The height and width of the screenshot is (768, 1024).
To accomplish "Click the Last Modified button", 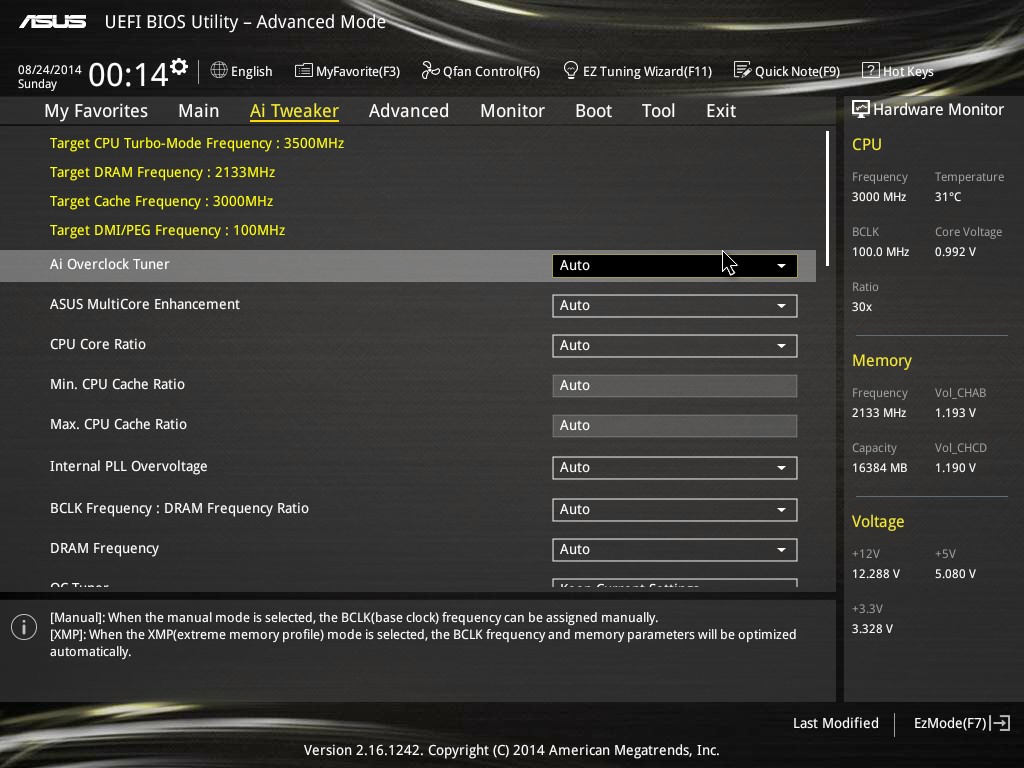I will click(x=835, y=723).
